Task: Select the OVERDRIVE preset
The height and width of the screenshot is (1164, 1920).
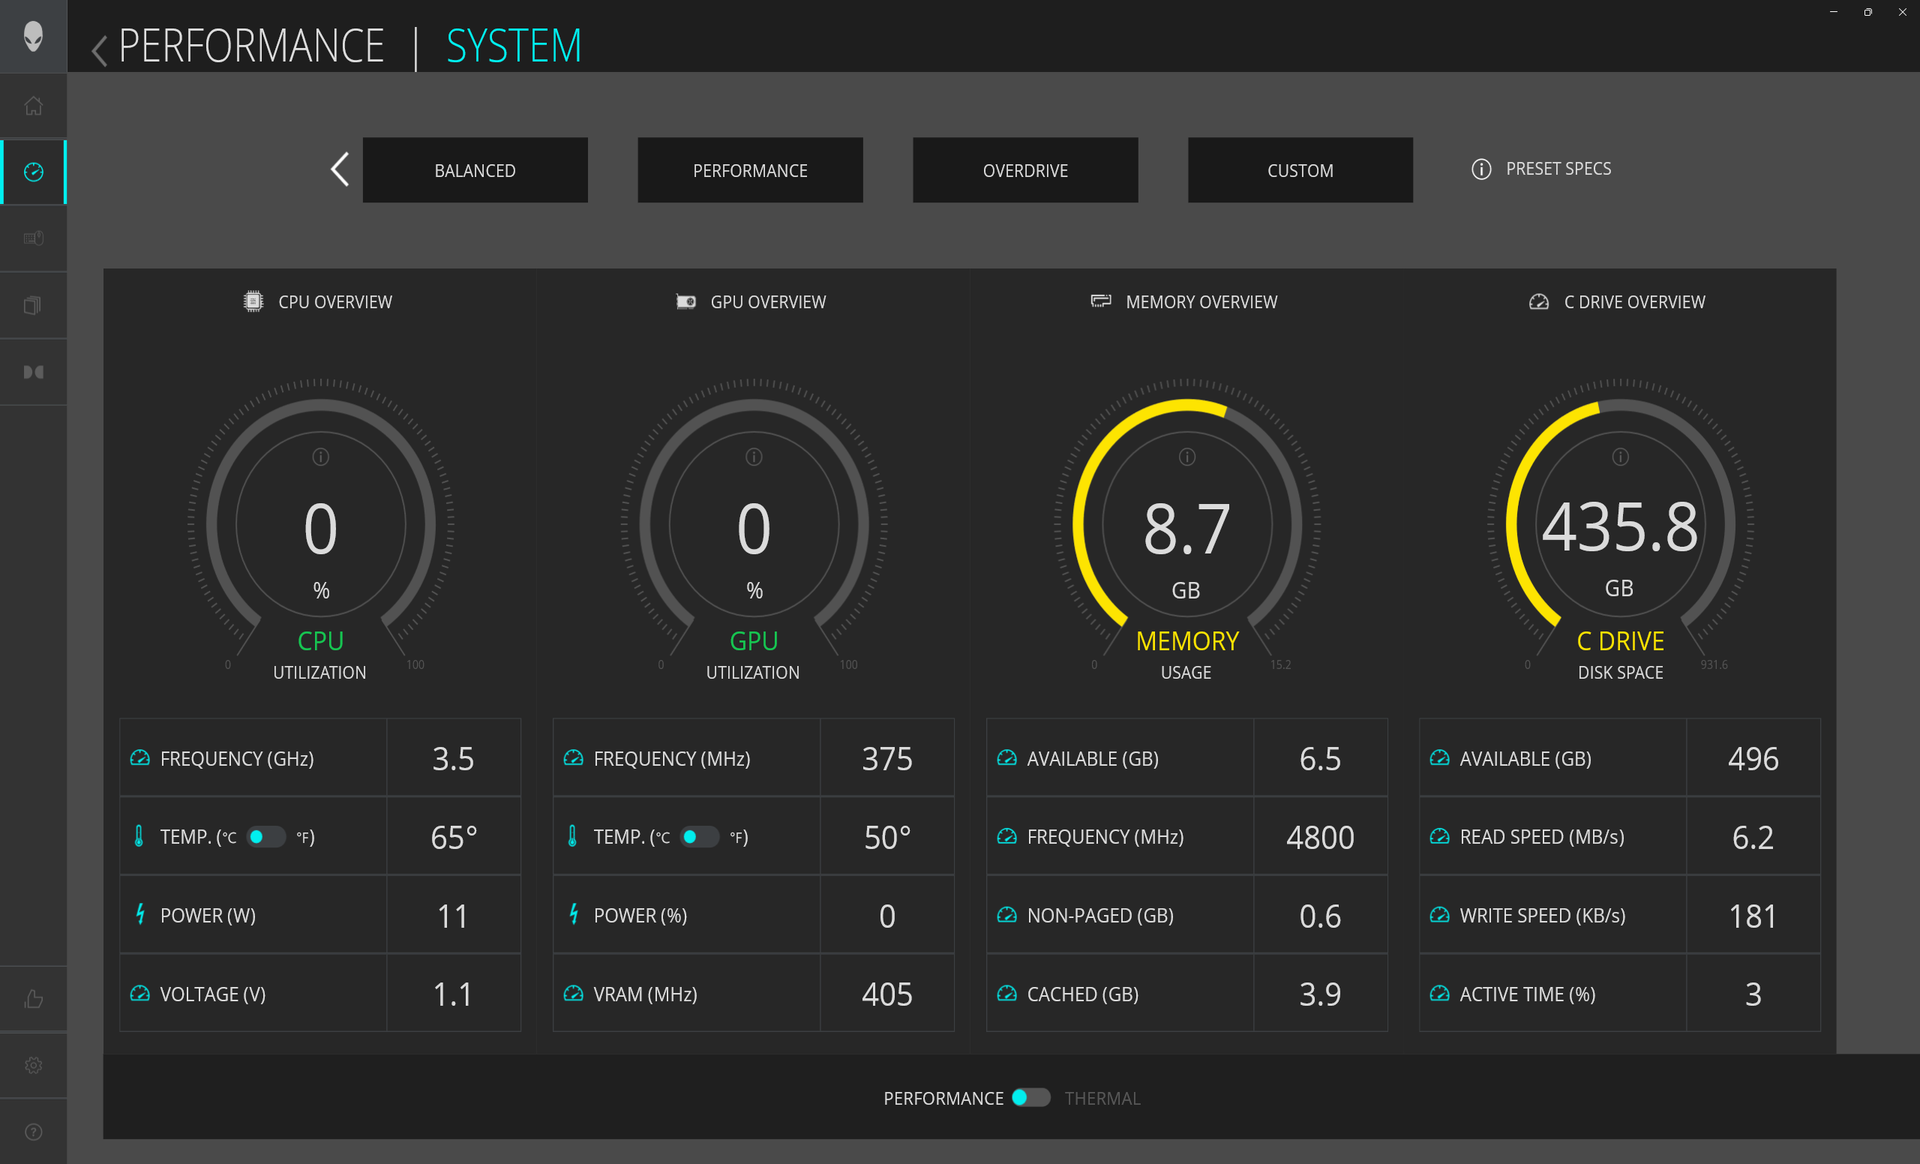Action: click(1025, 170)
